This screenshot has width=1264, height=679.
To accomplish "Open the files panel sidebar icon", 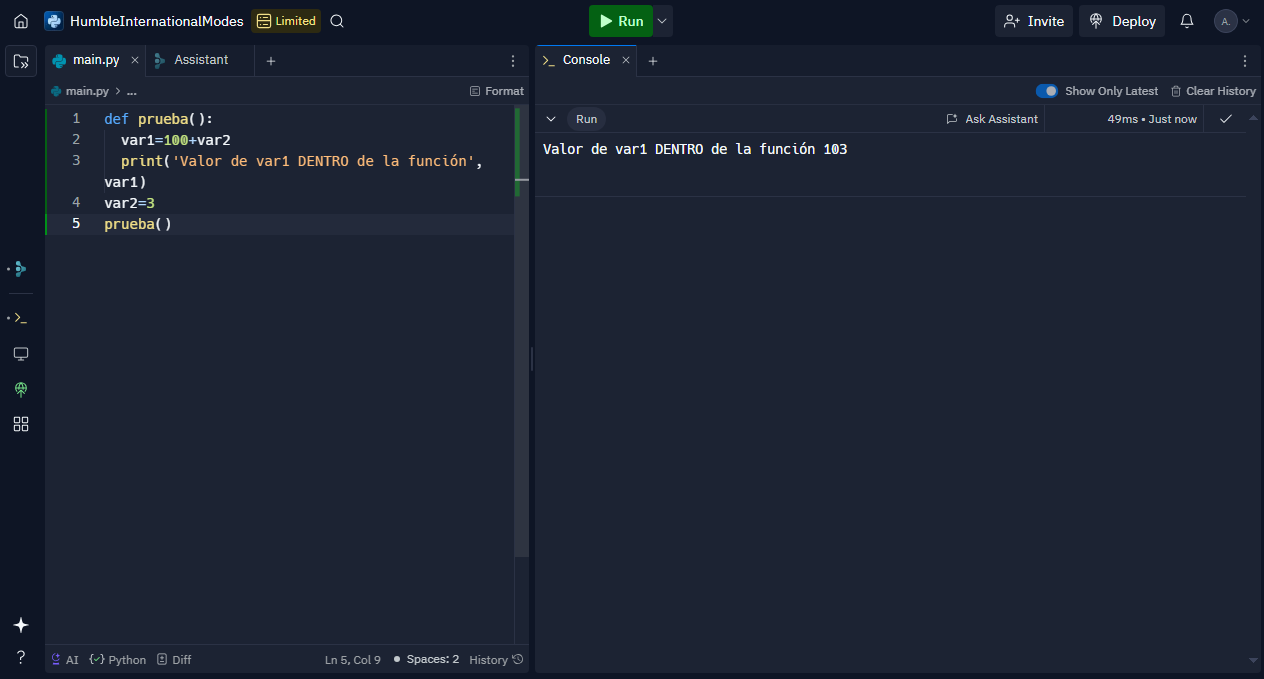I will pyautogui.click(x=21, y=61).
